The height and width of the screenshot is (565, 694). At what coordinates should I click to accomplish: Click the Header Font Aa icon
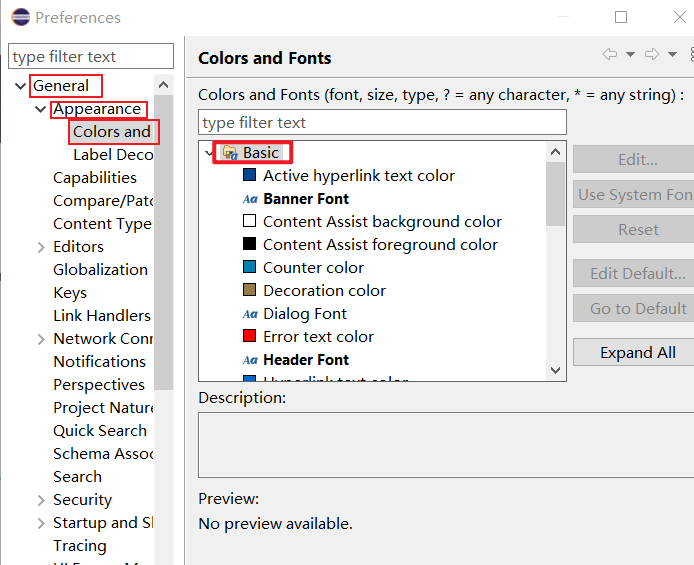[x=250, y=360]
